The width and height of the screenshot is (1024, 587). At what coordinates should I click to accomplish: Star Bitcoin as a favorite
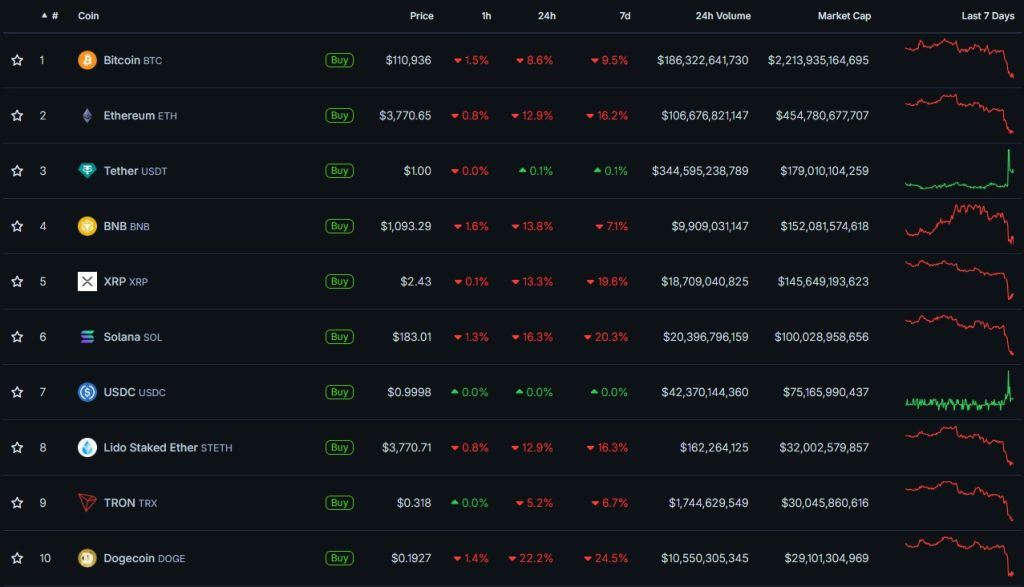(17, 60)
